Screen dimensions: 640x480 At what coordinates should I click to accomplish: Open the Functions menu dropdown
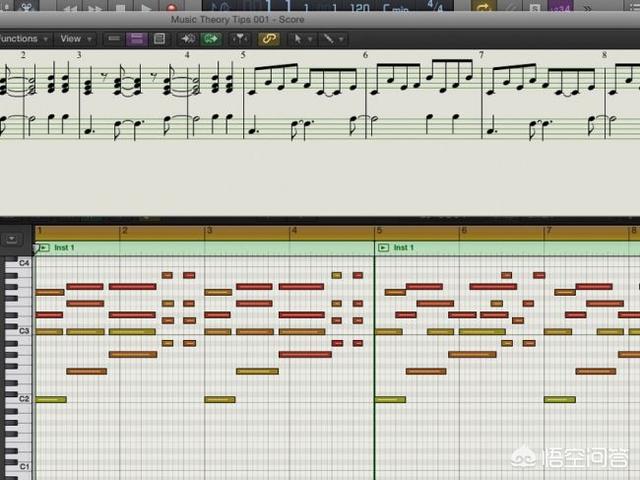pos(22,39)
